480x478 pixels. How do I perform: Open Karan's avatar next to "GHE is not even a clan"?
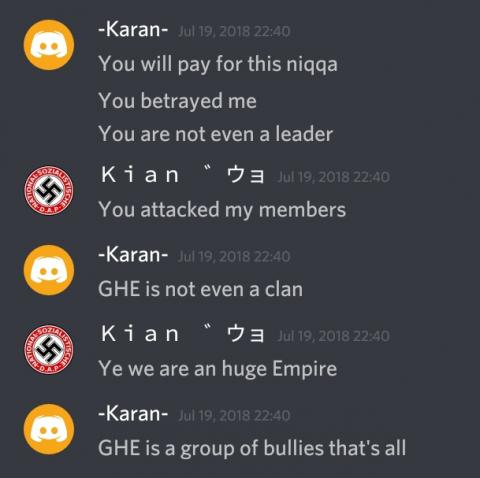(49, 270)
